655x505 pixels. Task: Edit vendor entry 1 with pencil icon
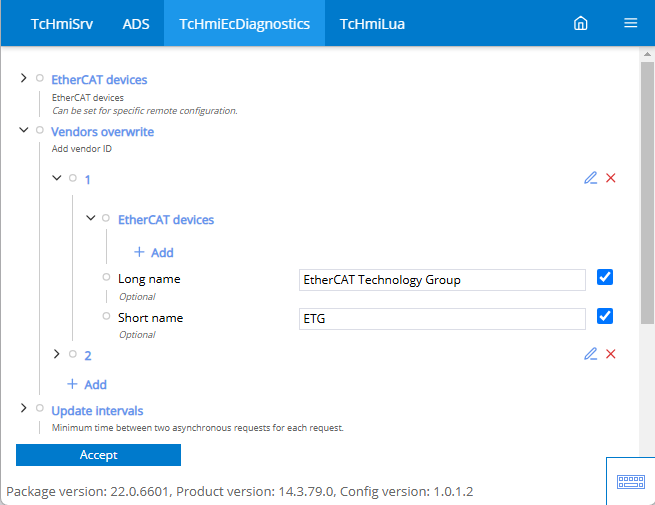[590, 178]
